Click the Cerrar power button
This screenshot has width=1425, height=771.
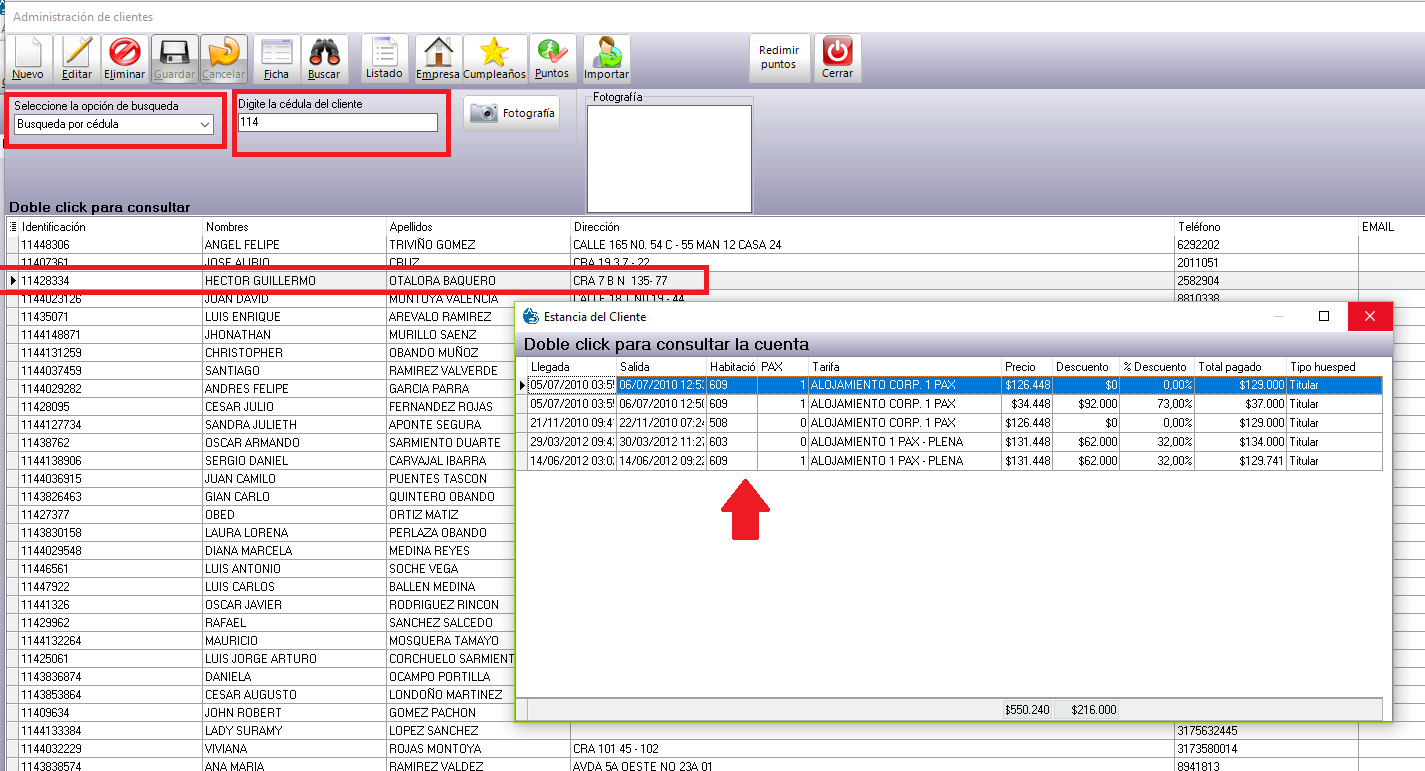pos(837,58)
